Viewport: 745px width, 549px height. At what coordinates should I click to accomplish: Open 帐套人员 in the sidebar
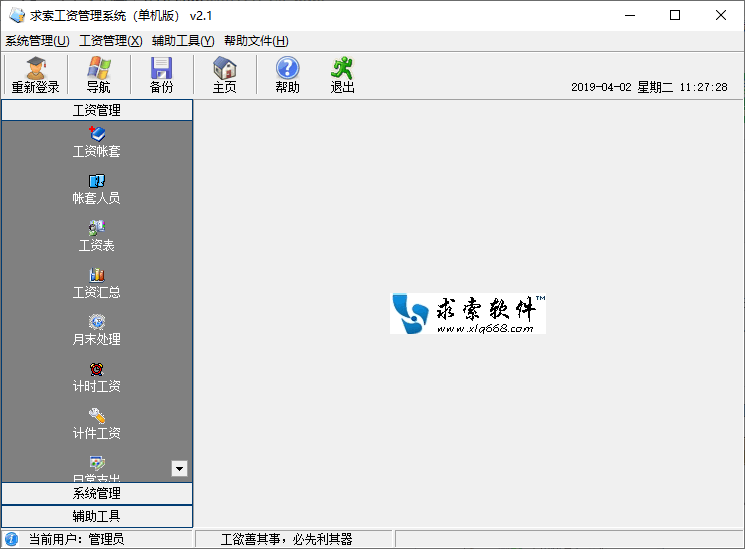(96, 189)
